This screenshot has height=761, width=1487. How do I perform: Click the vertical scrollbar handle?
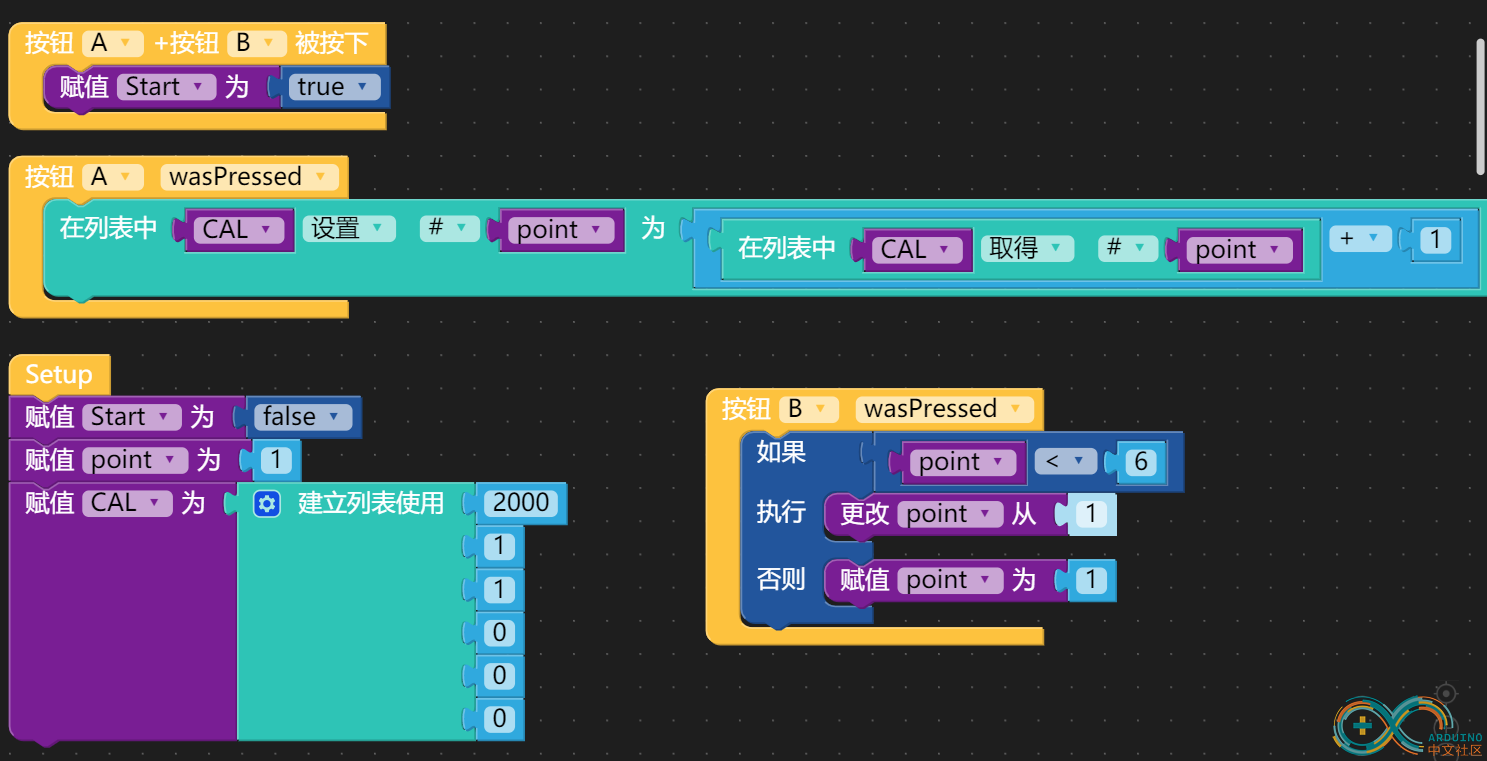pyautogui.click(x=1480, y=107)
